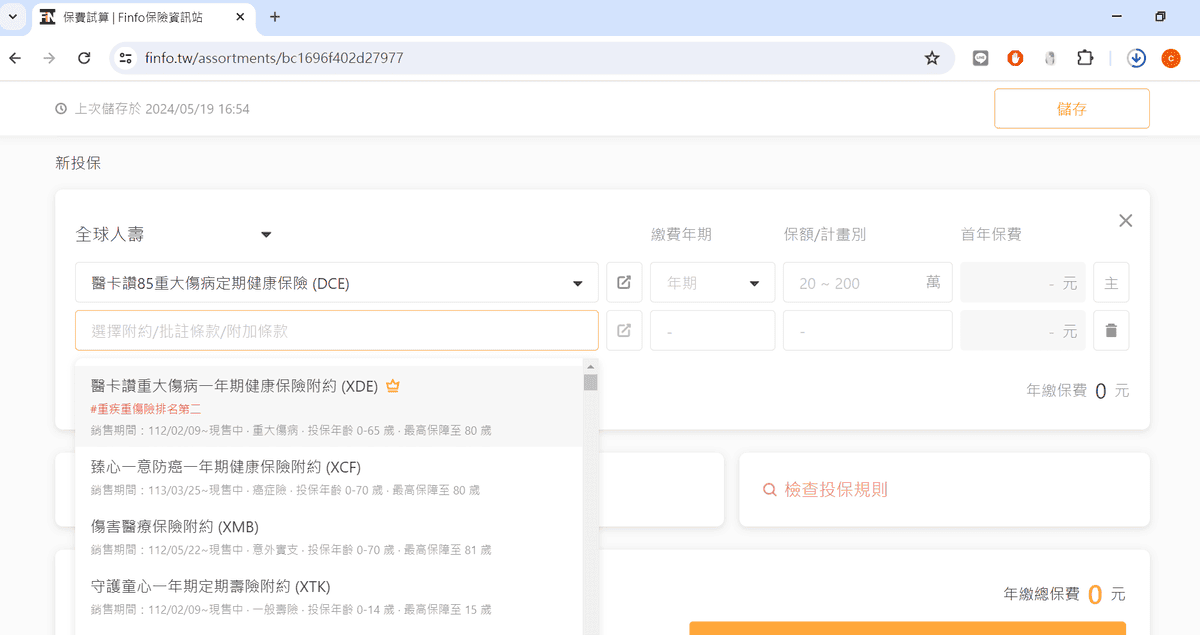Click the browser forward arrow
This screenshot has width=1200, height=635.
coord(49,58)
